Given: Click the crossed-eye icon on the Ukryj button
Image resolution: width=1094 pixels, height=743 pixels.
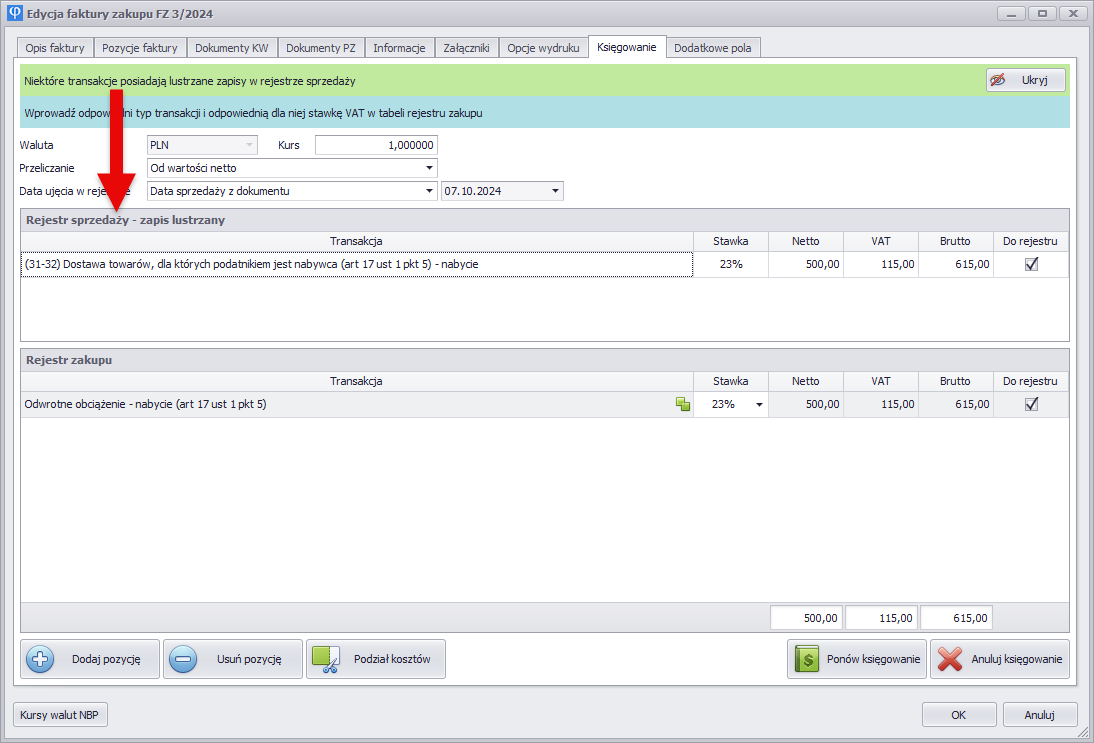Looking at the screenshot, I should pyautogui.click(x=998, y=80).
